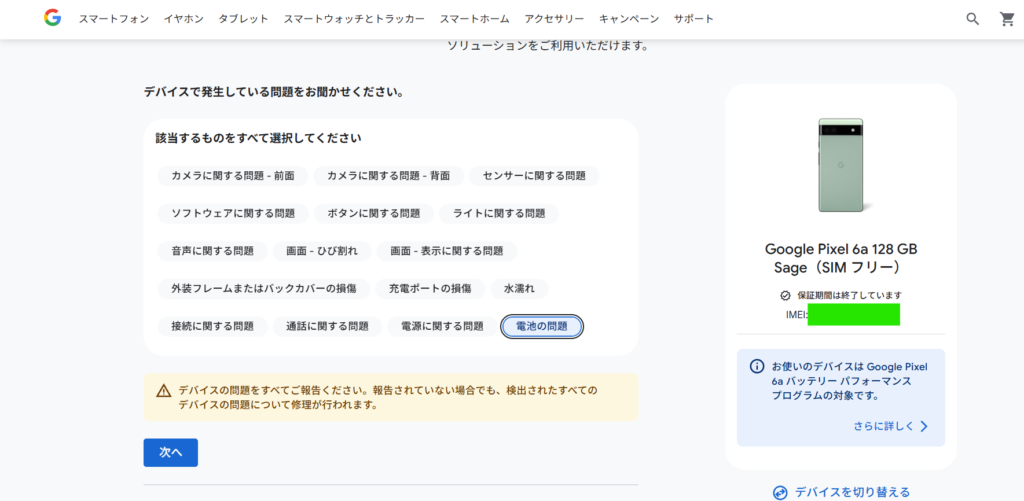Select カメラに関する問題 - 前面 chip

click(x=232, y=176)
